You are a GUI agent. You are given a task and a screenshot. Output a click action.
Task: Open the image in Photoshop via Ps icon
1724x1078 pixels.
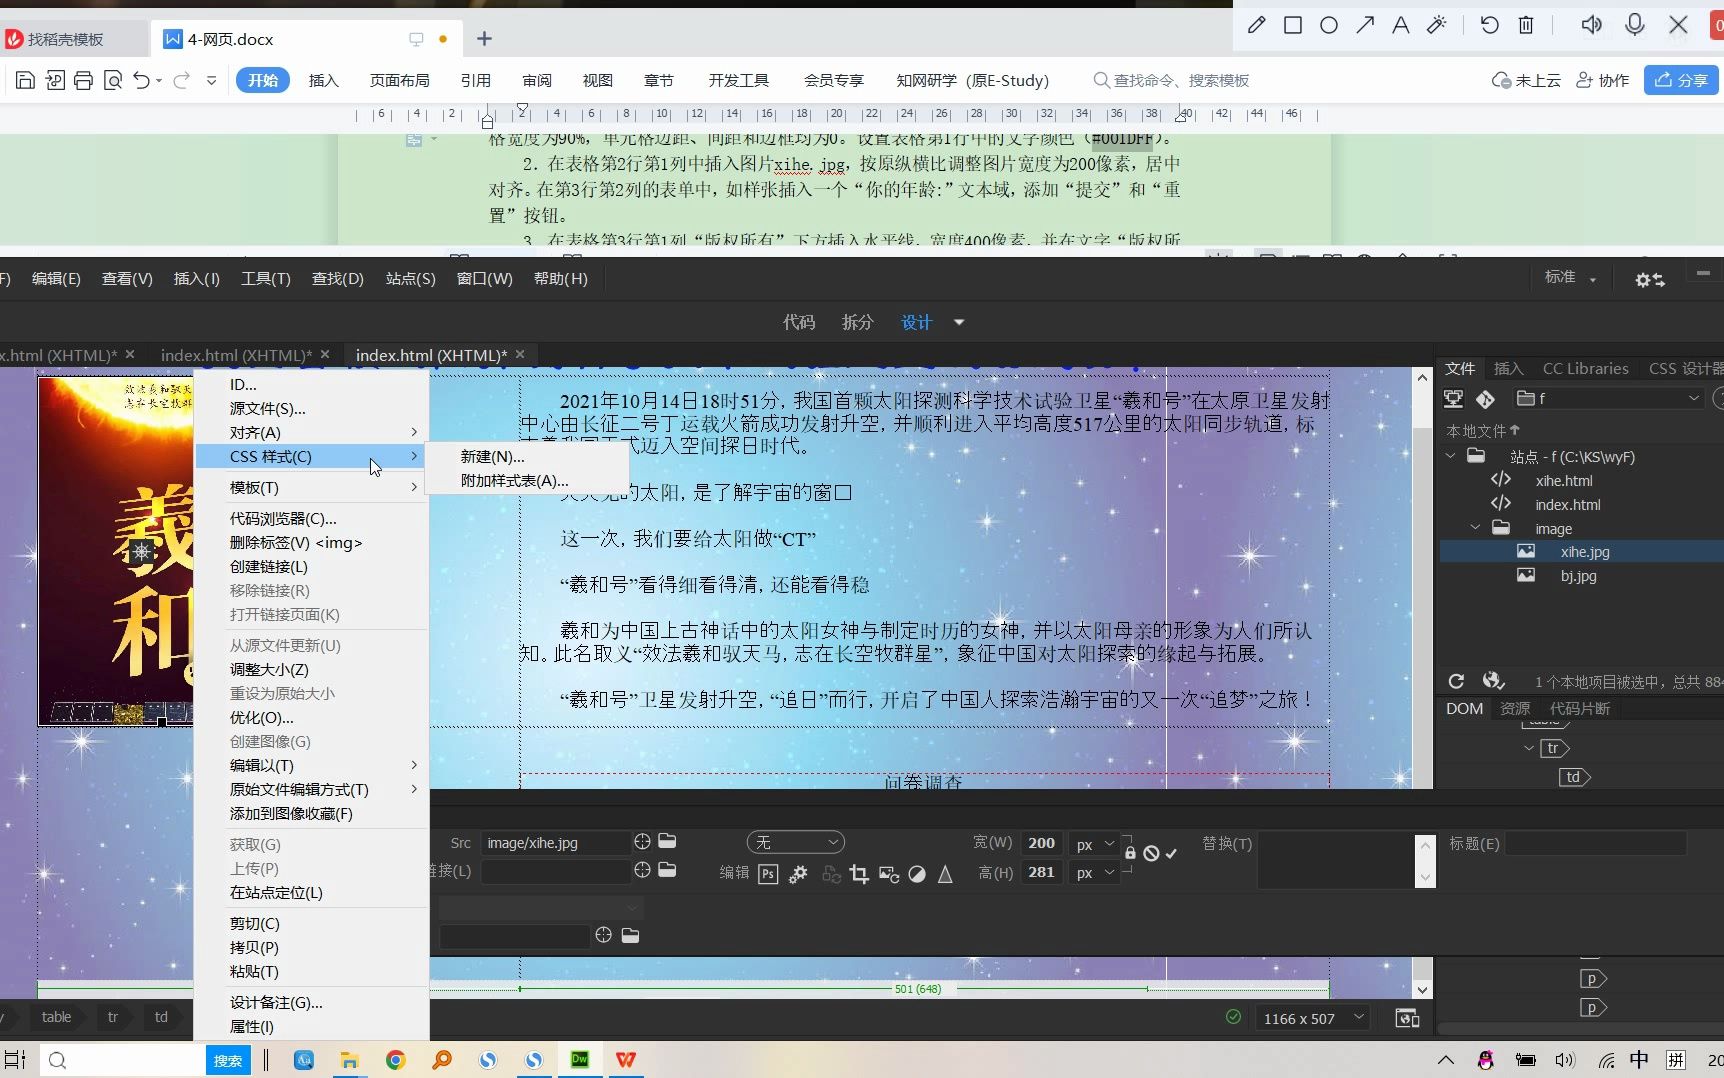(x=768, y=874)
